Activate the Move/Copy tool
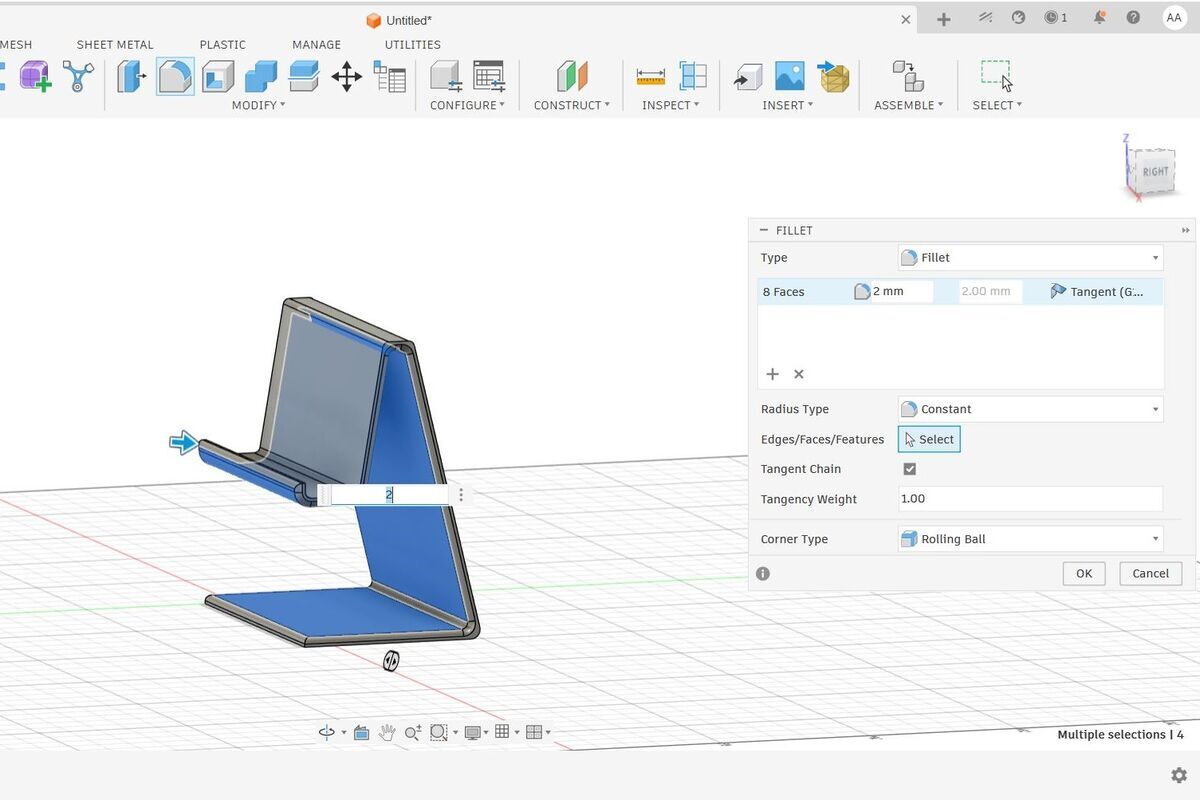This screenshot has width=1200, height=800. (x=346, y=76)
